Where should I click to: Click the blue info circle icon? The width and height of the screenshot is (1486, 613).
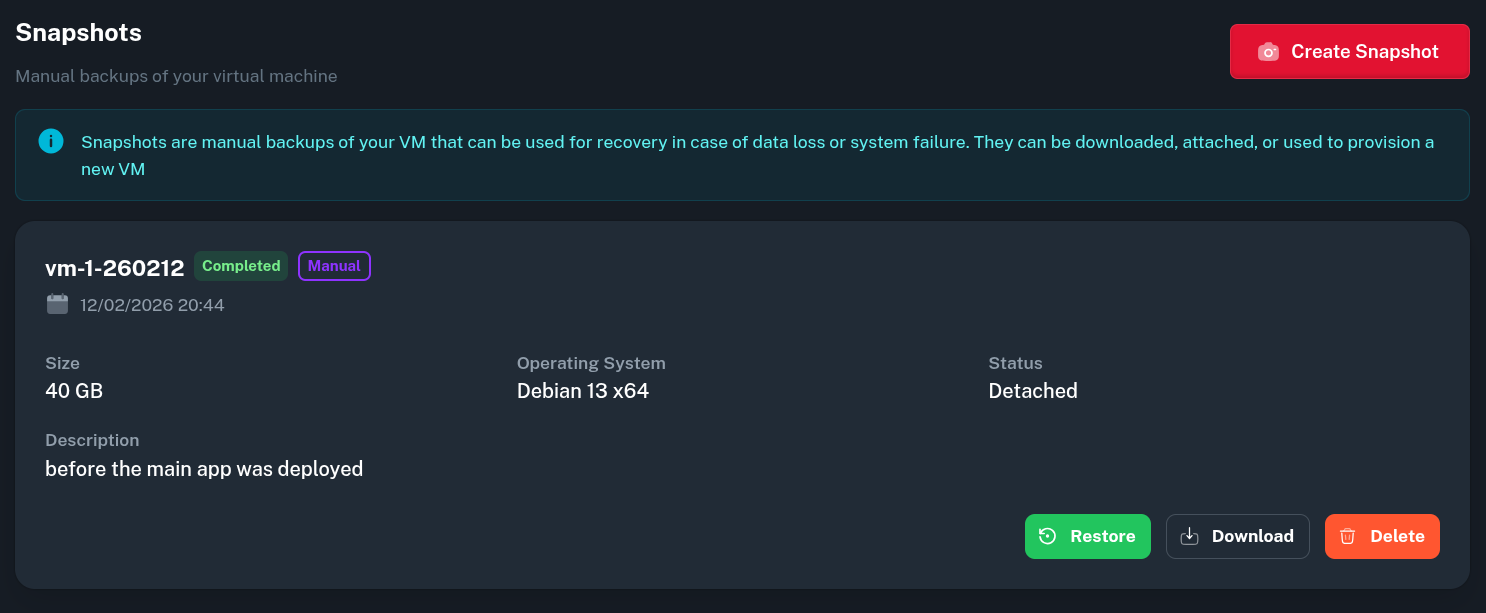pos(51,141)
